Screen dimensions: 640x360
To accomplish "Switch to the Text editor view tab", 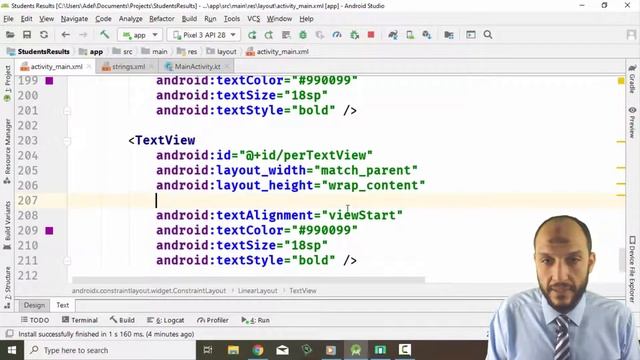I will tap(62, 305).
